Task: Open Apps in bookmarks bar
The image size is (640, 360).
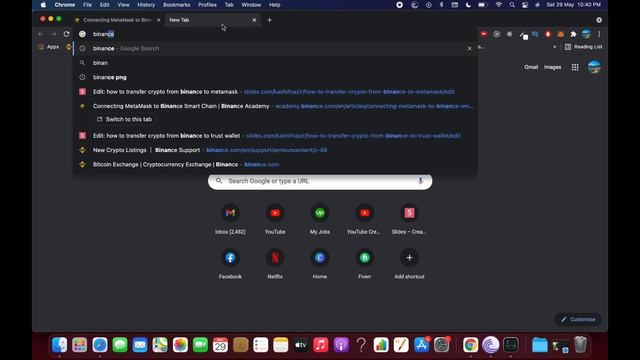Action: [49, 47]
